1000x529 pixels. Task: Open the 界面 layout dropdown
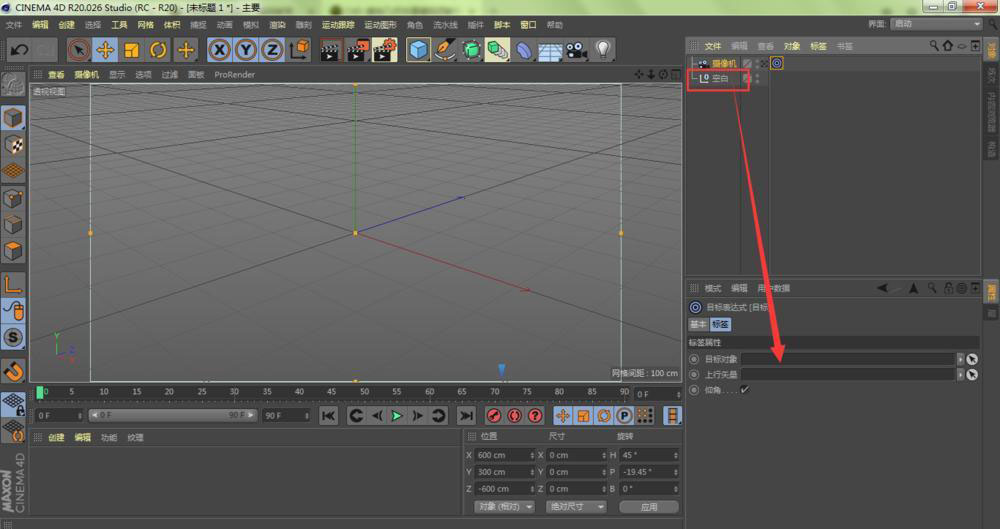coord(937,24)
